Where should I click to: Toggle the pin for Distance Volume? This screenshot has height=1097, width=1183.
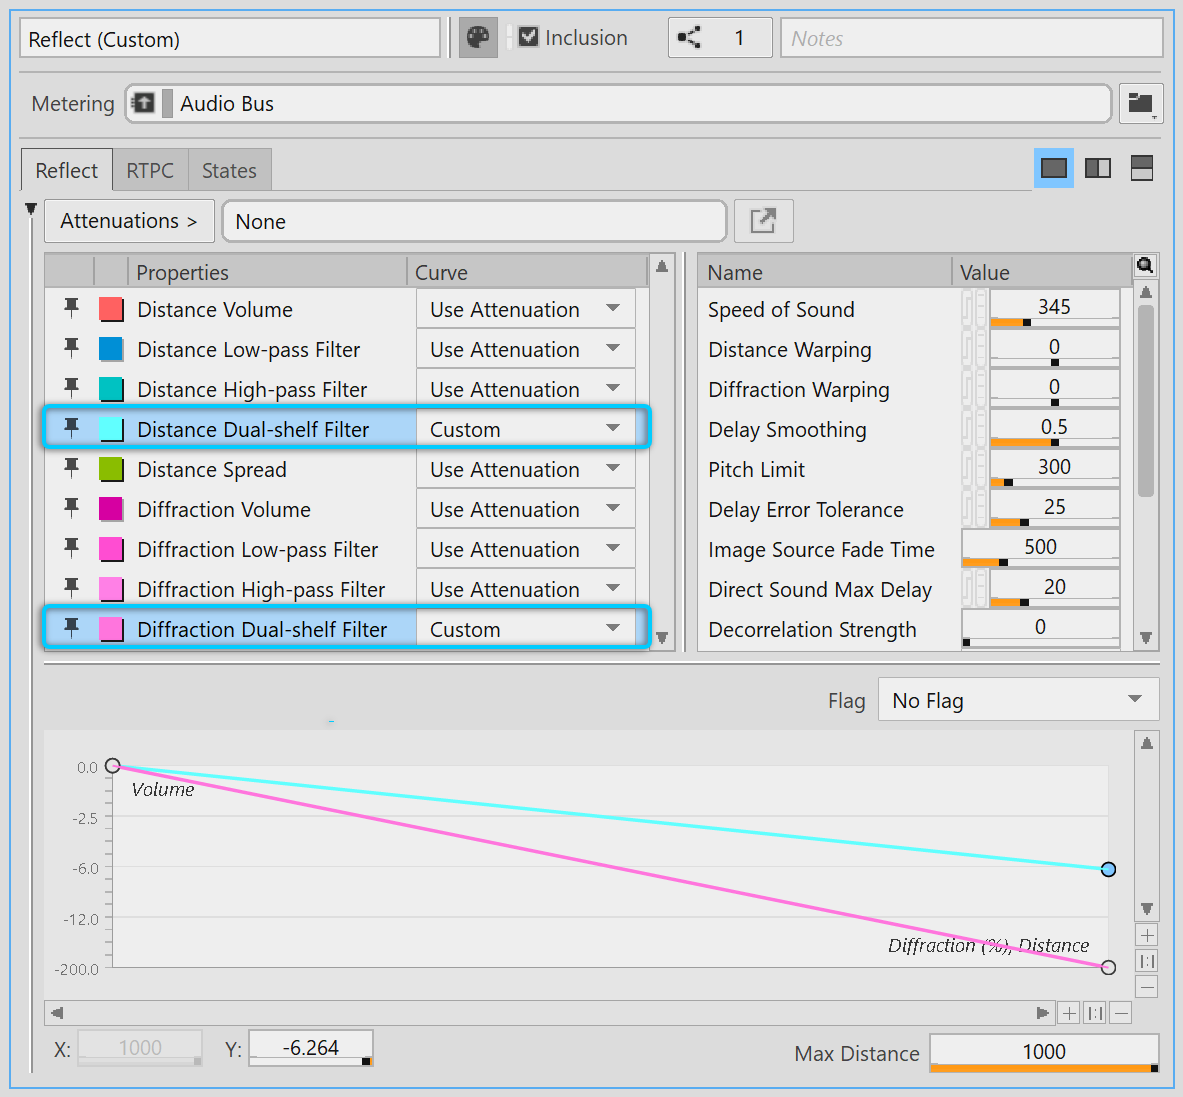(x=71, y=308)
